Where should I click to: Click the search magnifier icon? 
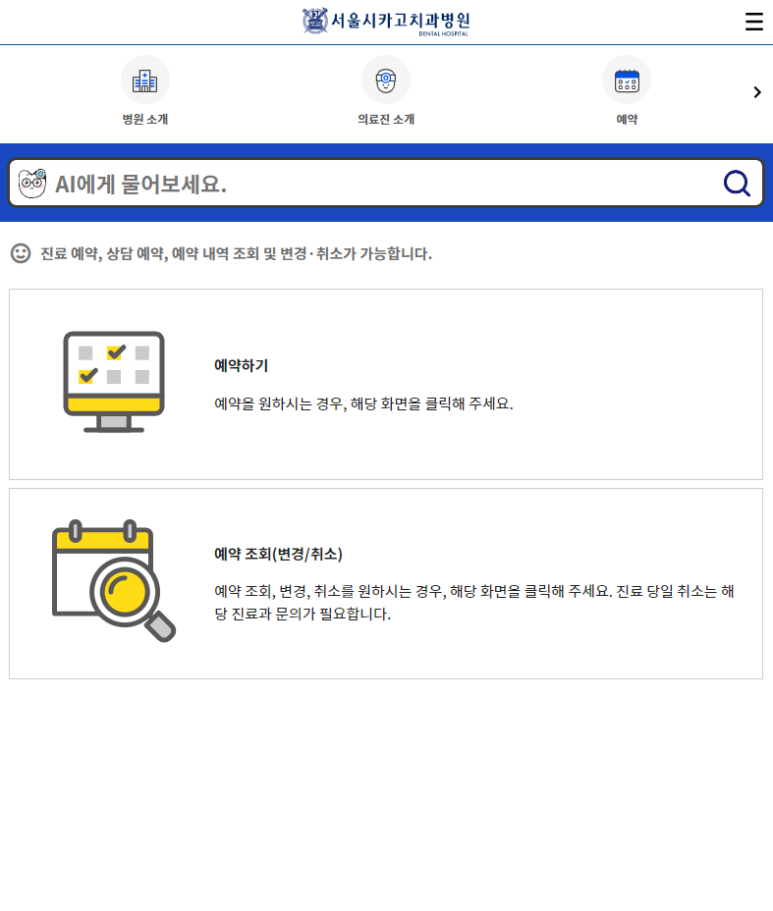[x=736, y=184]
